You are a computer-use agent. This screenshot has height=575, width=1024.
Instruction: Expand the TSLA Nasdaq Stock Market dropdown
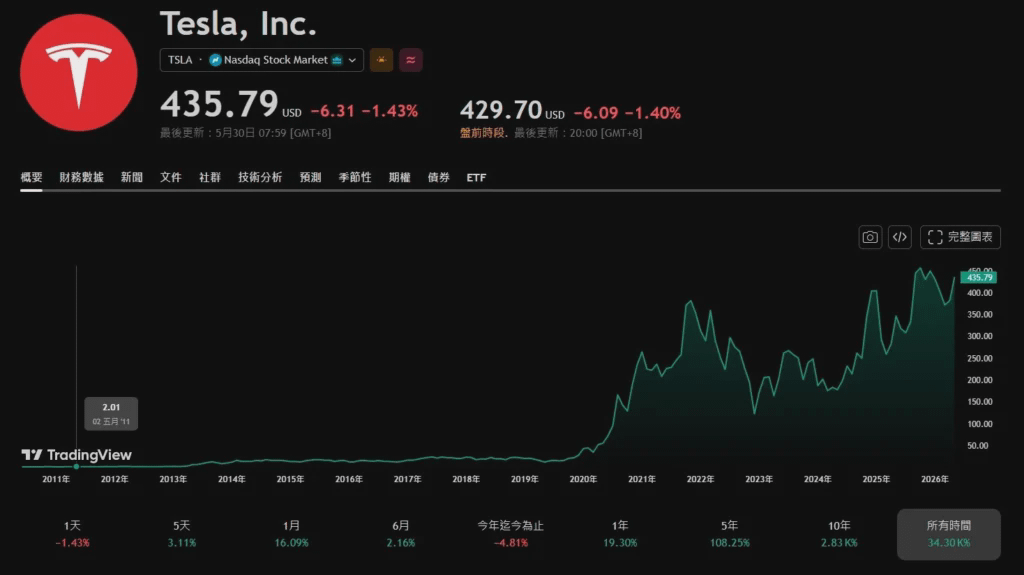coord(261,60)
